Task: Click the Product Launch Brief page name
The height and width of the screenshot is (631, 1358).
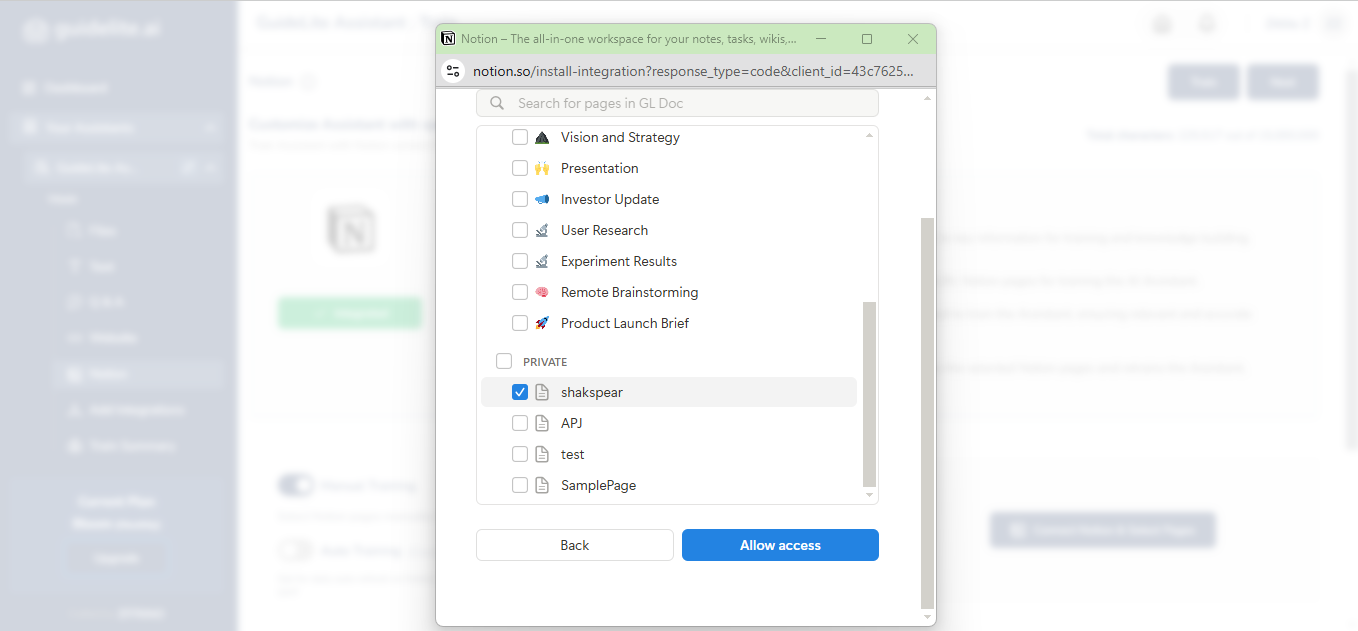Action: pos(625,323)
